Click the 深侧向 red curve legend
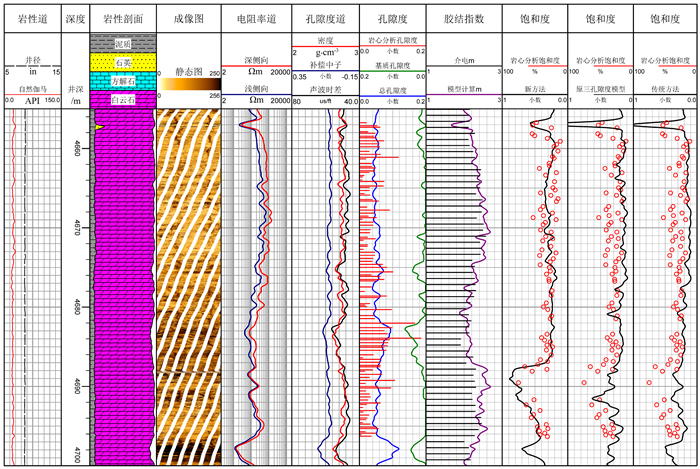Image resolution: width=700 pixels, height=469 pixels. 254,61
